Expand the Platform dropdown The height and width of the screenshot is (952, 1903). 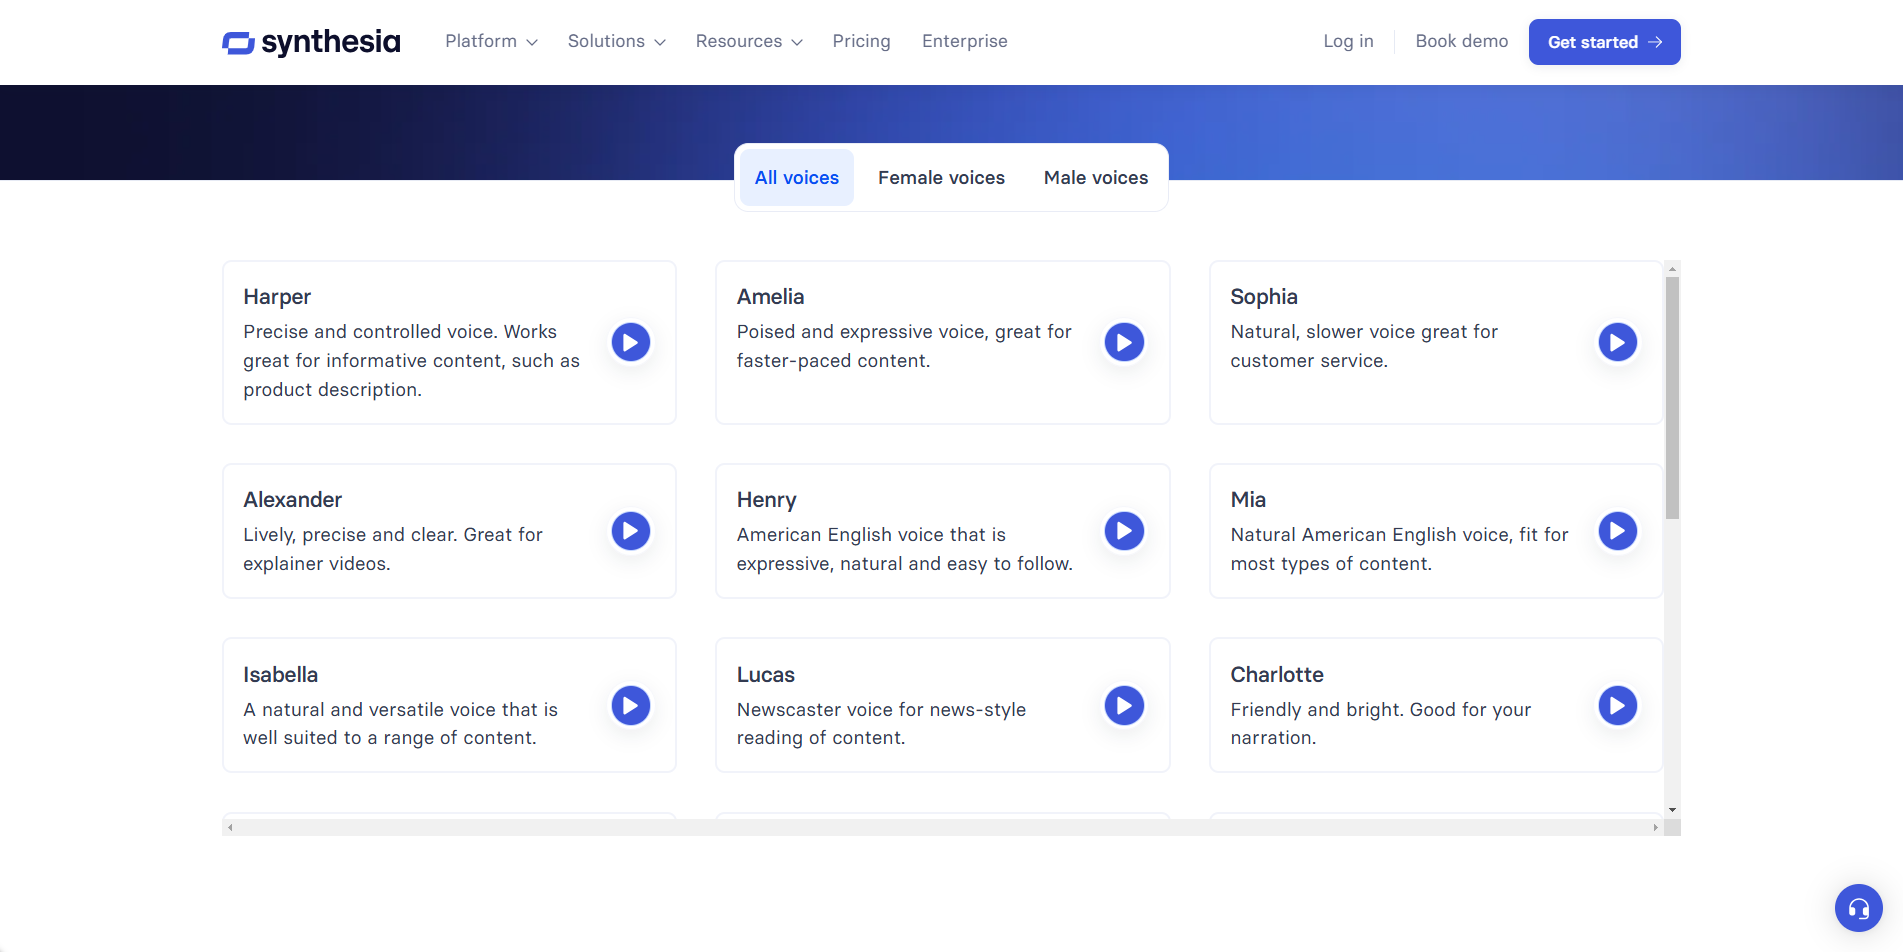(x=490, y=41)
